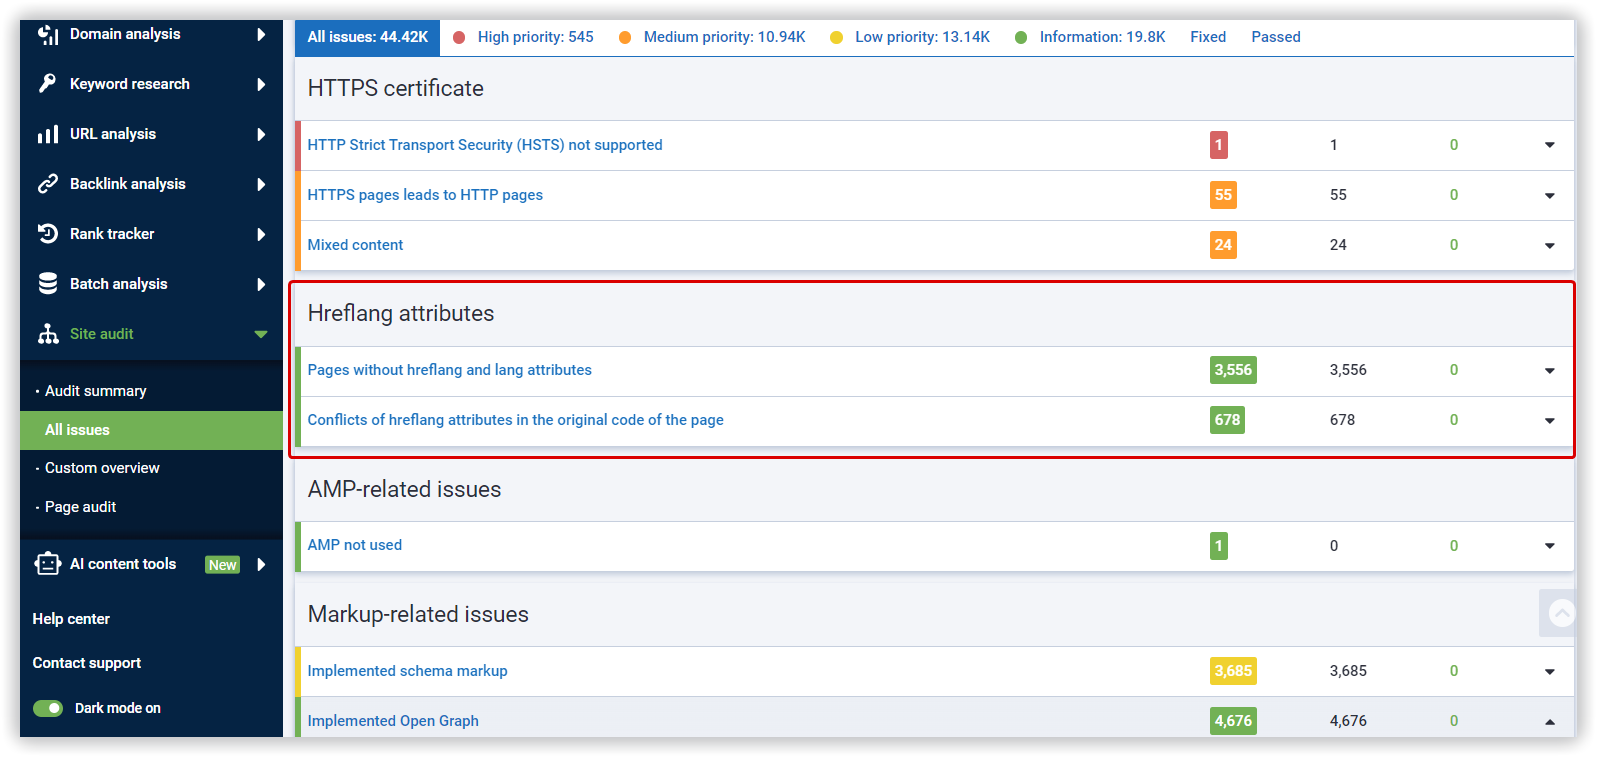This screenshot has height=757, width=1597.
Task: Expand the AI content tools submenu arrow
Action: pyautogui.click(x=261, y=564)
